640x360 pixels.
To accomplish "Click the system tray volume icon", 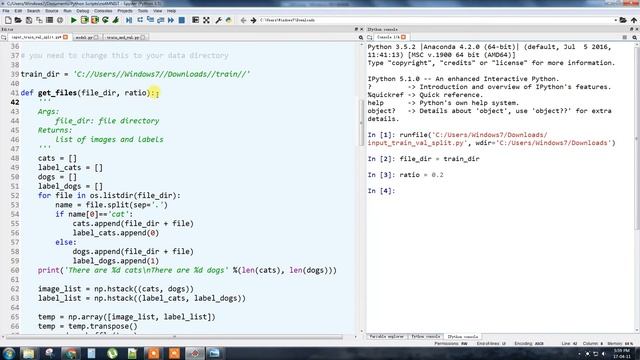I will coord(604,353).
